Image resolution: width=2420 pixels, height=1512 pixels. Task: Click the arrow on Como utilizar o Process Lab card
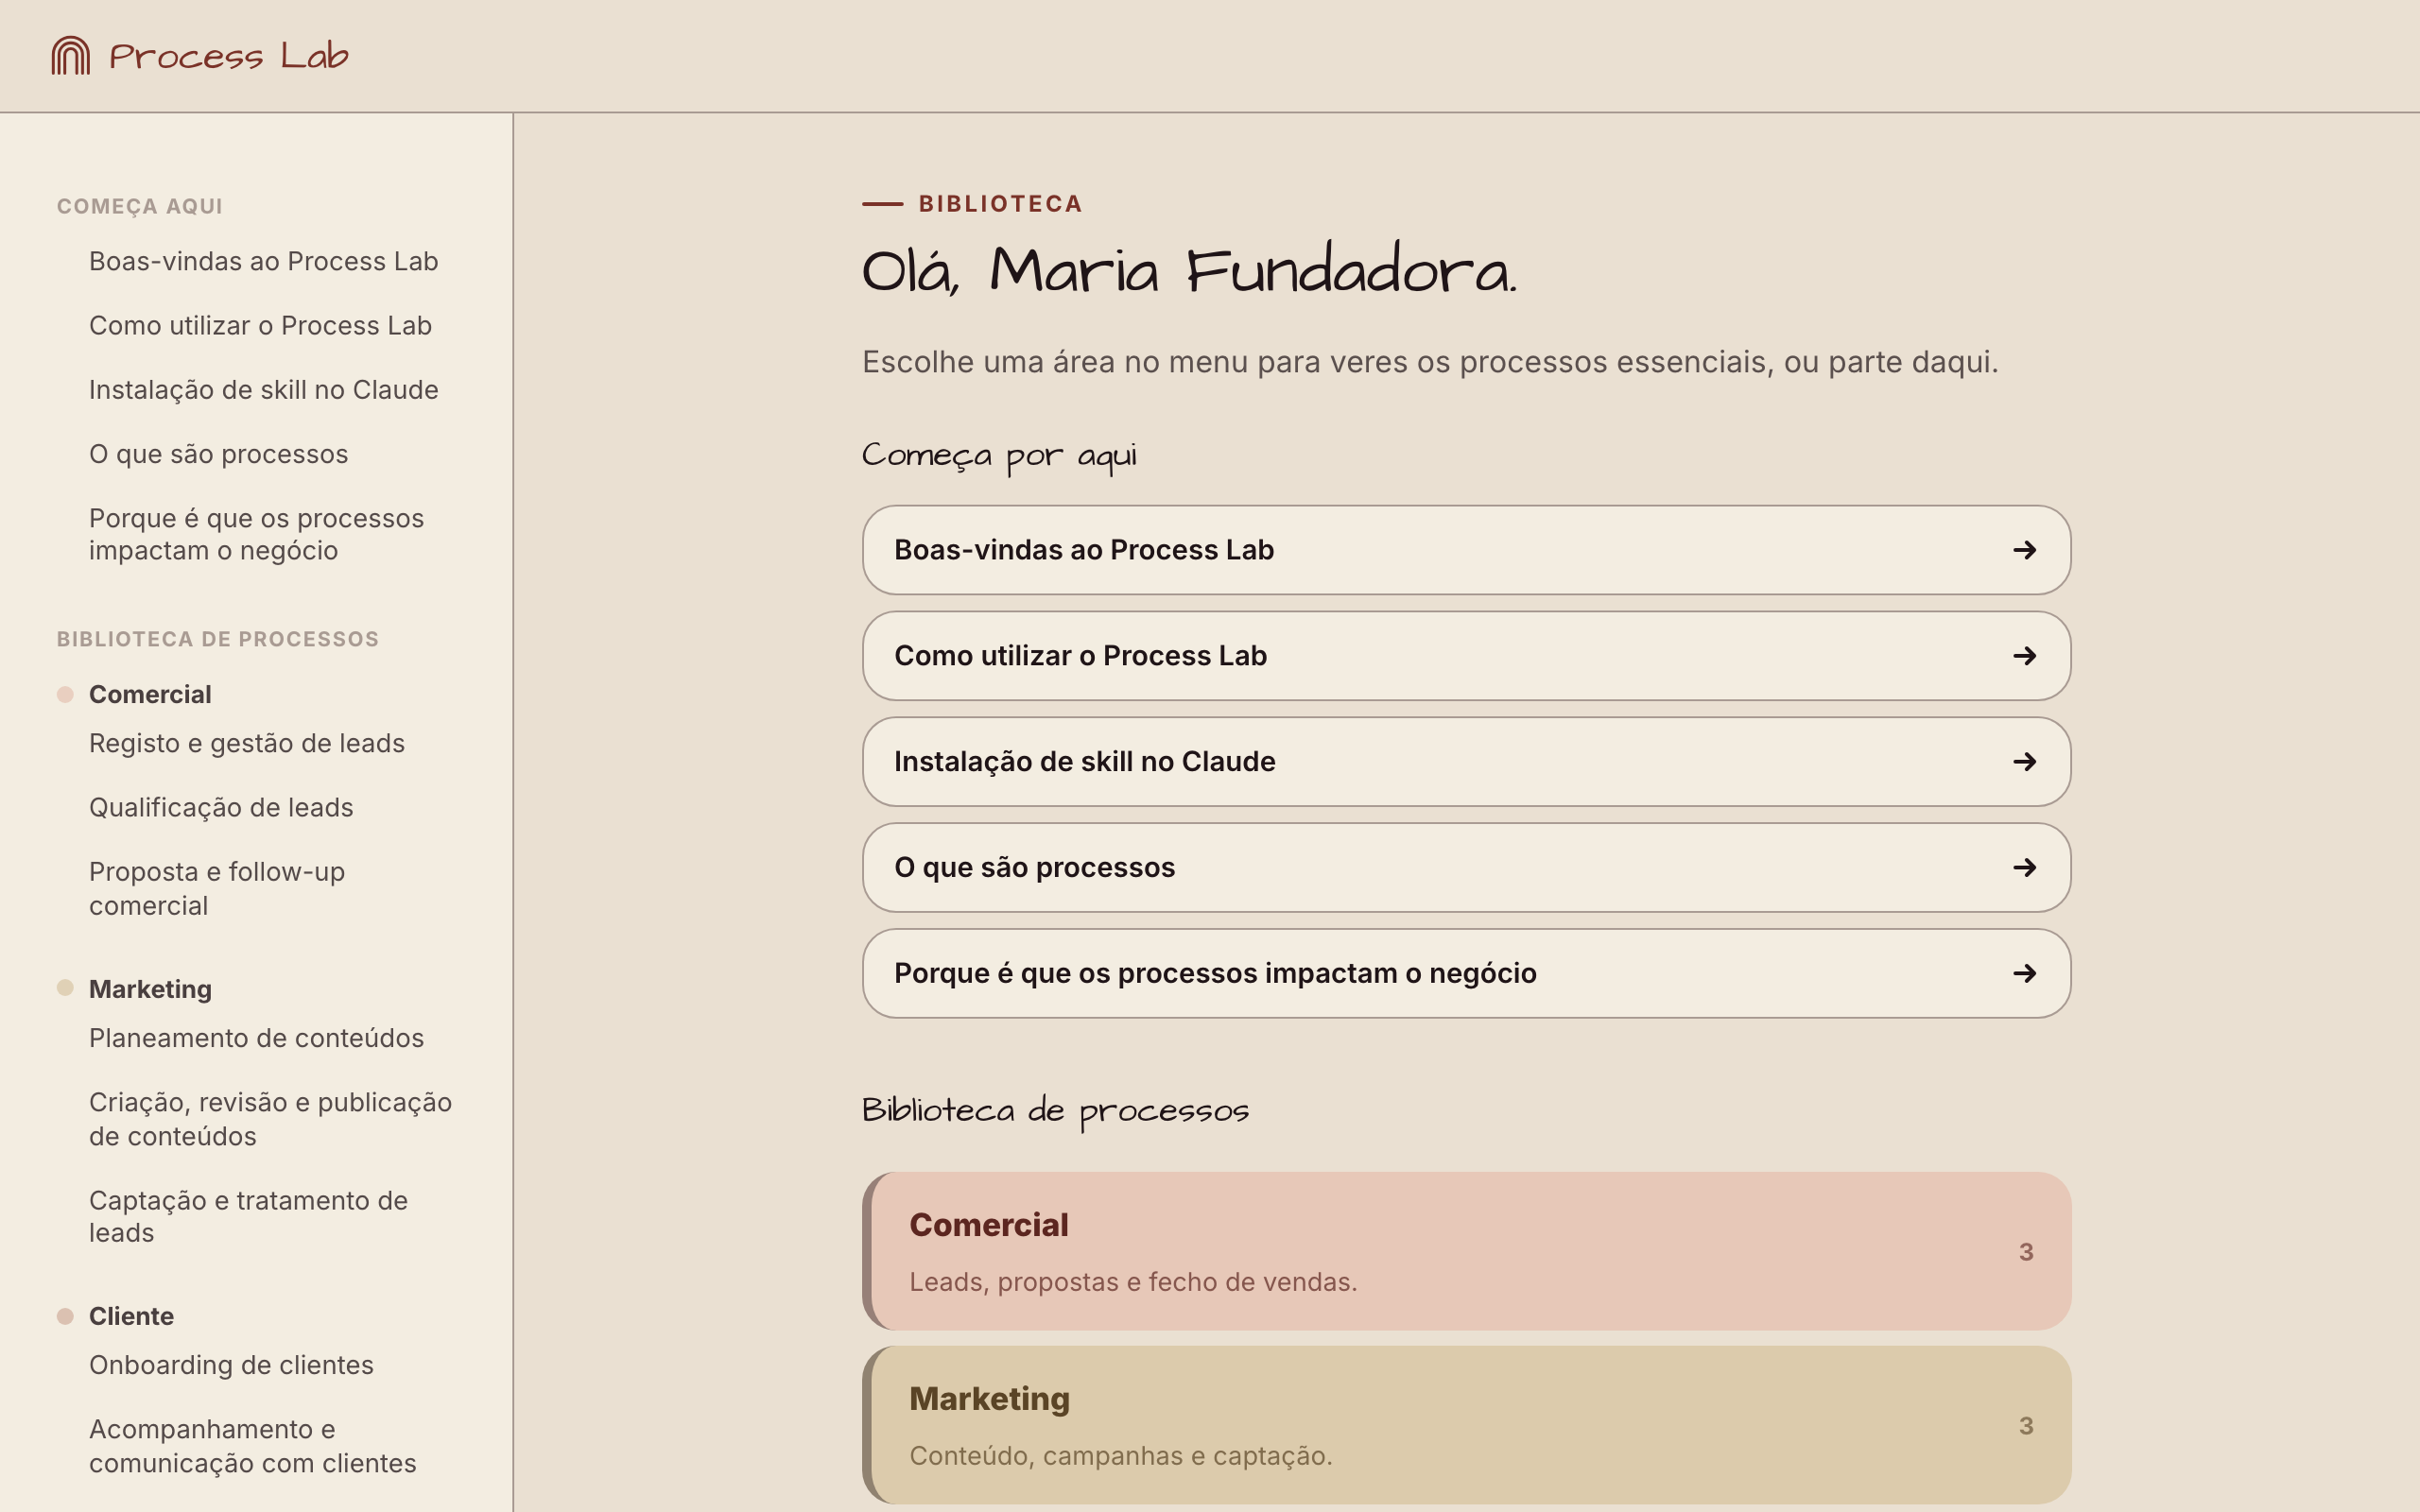(x=2024, y=656)
